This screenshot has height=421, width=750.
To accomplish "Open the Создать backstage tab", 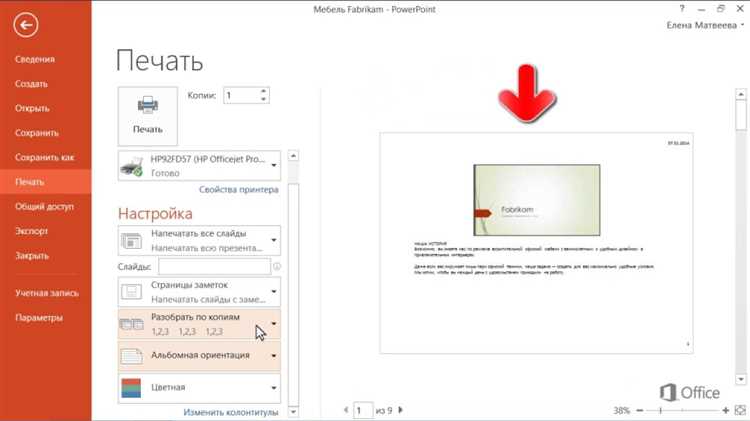I will pyautogui.click(x=31, y=84).
